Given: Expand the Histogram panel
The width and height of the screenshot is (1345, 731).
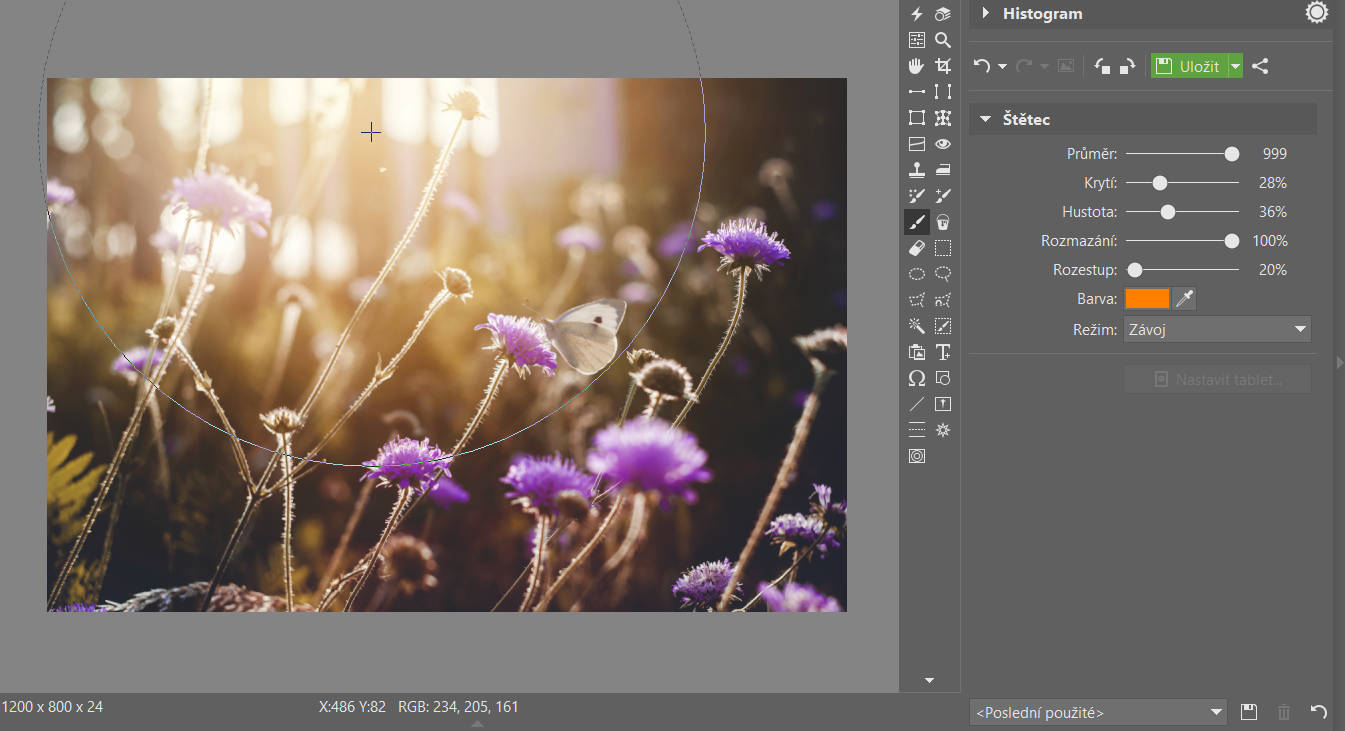Looking at the screenshot, I should pyautogui.click(x=985, y=14).
